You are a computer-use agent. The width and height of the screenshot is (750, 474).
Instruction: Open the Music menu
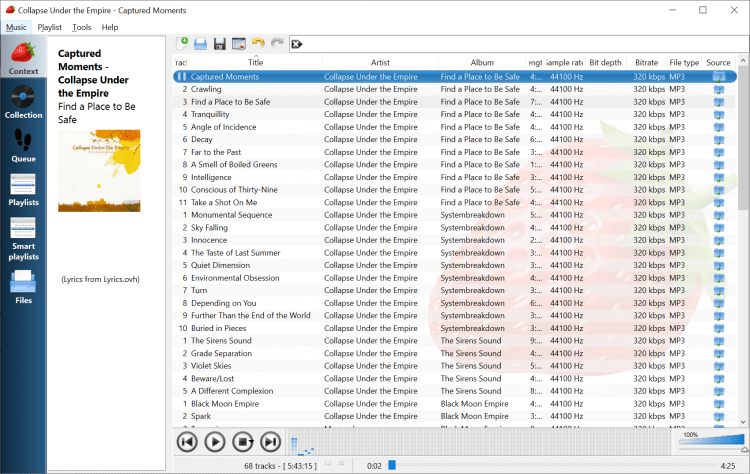click(x=16, y=27)
